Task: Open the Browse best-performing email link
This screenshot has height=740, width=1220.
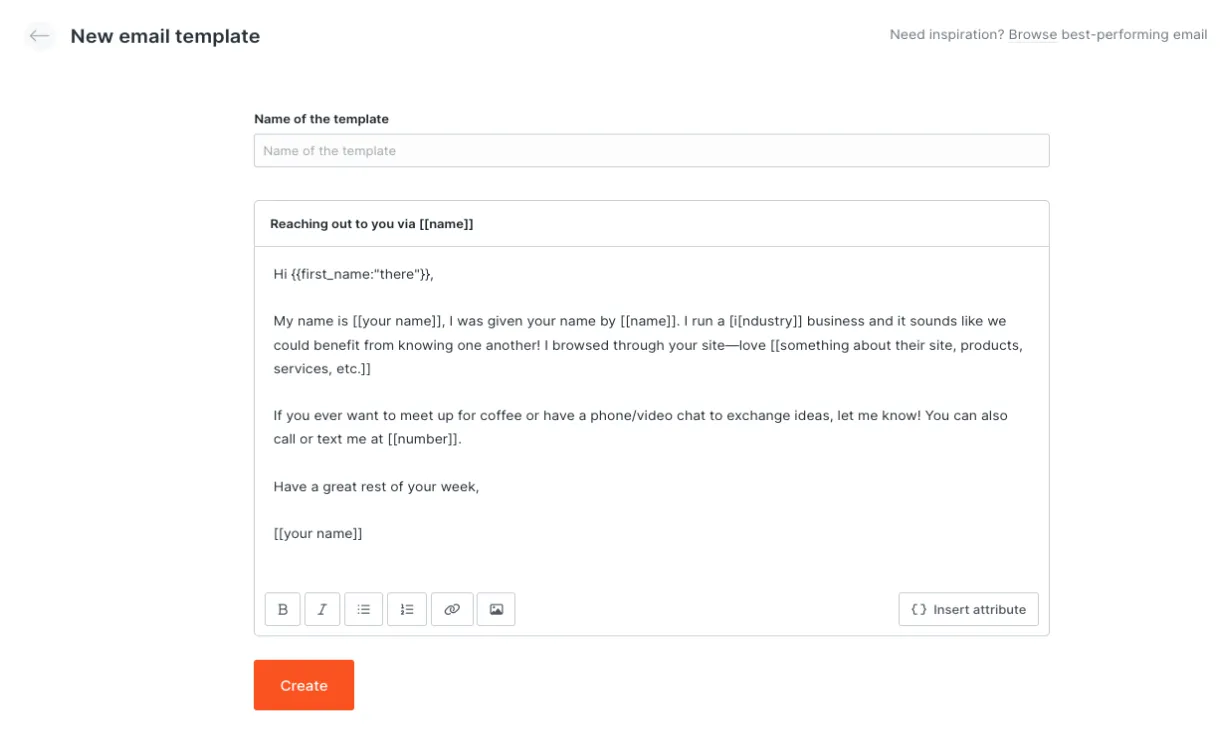Action: (x=1032, y=34)
